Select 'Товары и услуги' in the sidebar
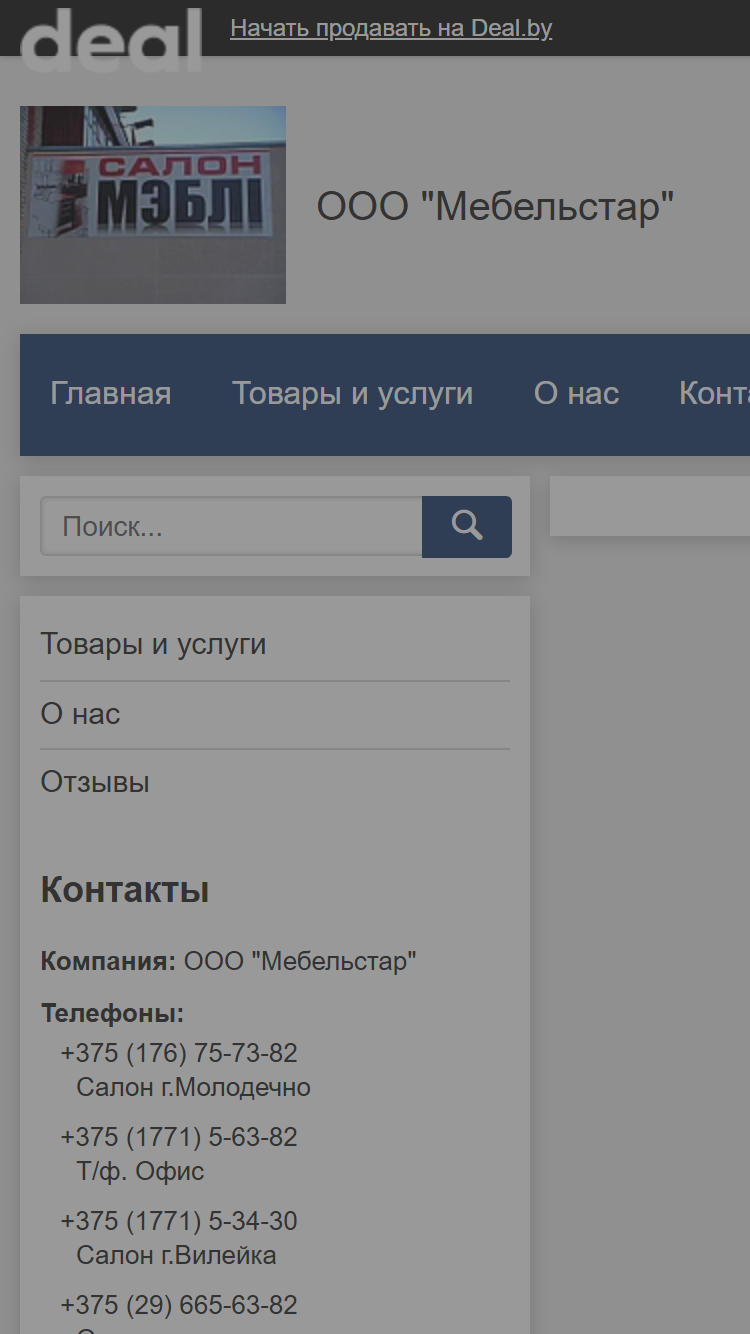 [x=153, y=644]
